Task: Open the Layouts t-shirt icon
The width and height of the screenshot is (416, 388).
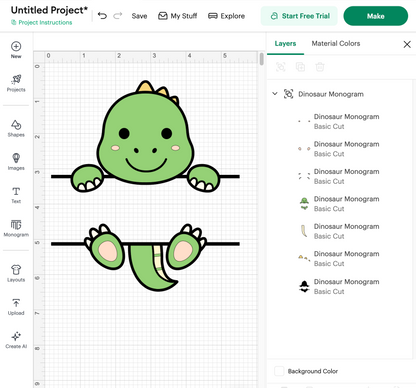Action: tap(16, 269)
